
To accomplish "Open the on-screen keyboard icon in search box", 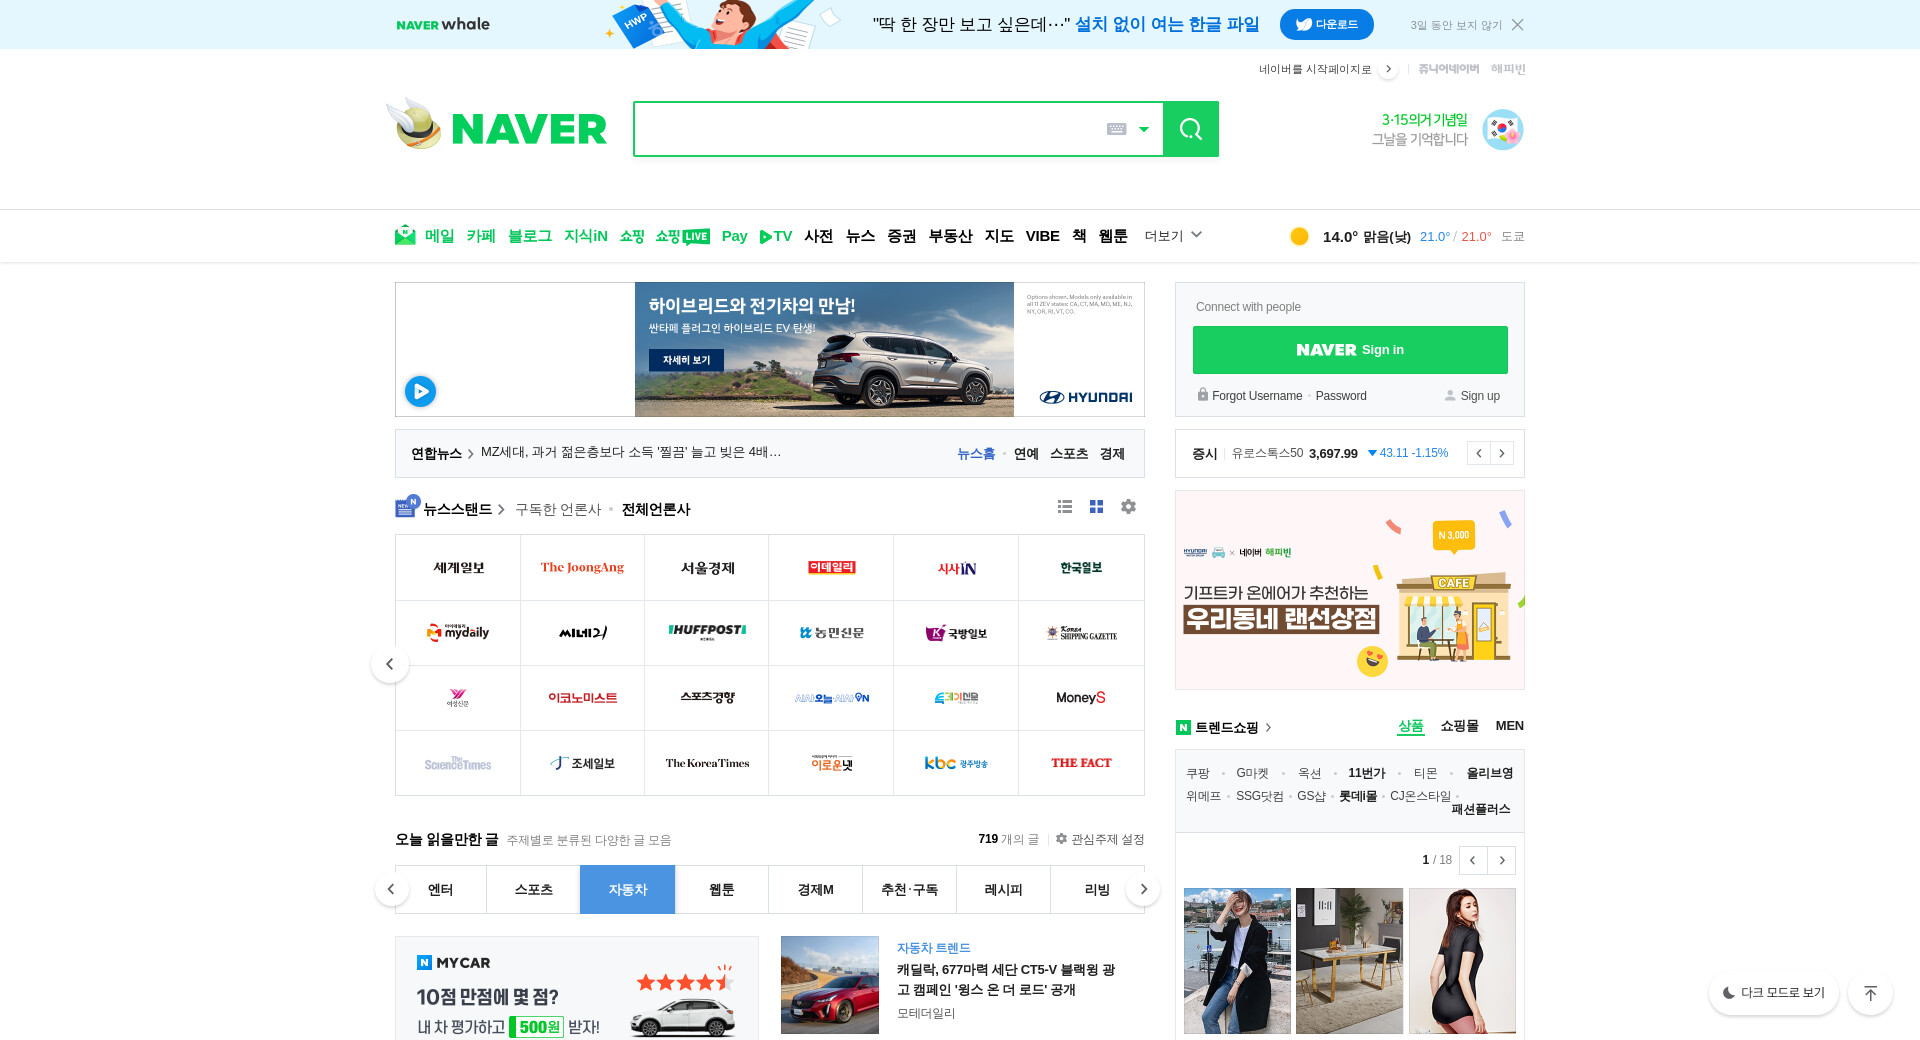I will [1117, 129].
